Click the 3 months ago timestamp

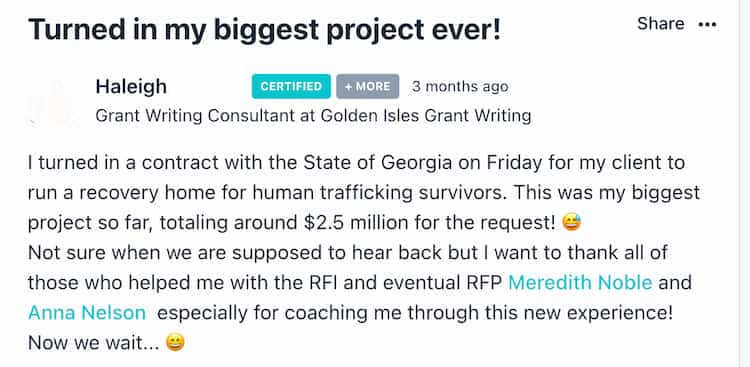tap(460, 87)
